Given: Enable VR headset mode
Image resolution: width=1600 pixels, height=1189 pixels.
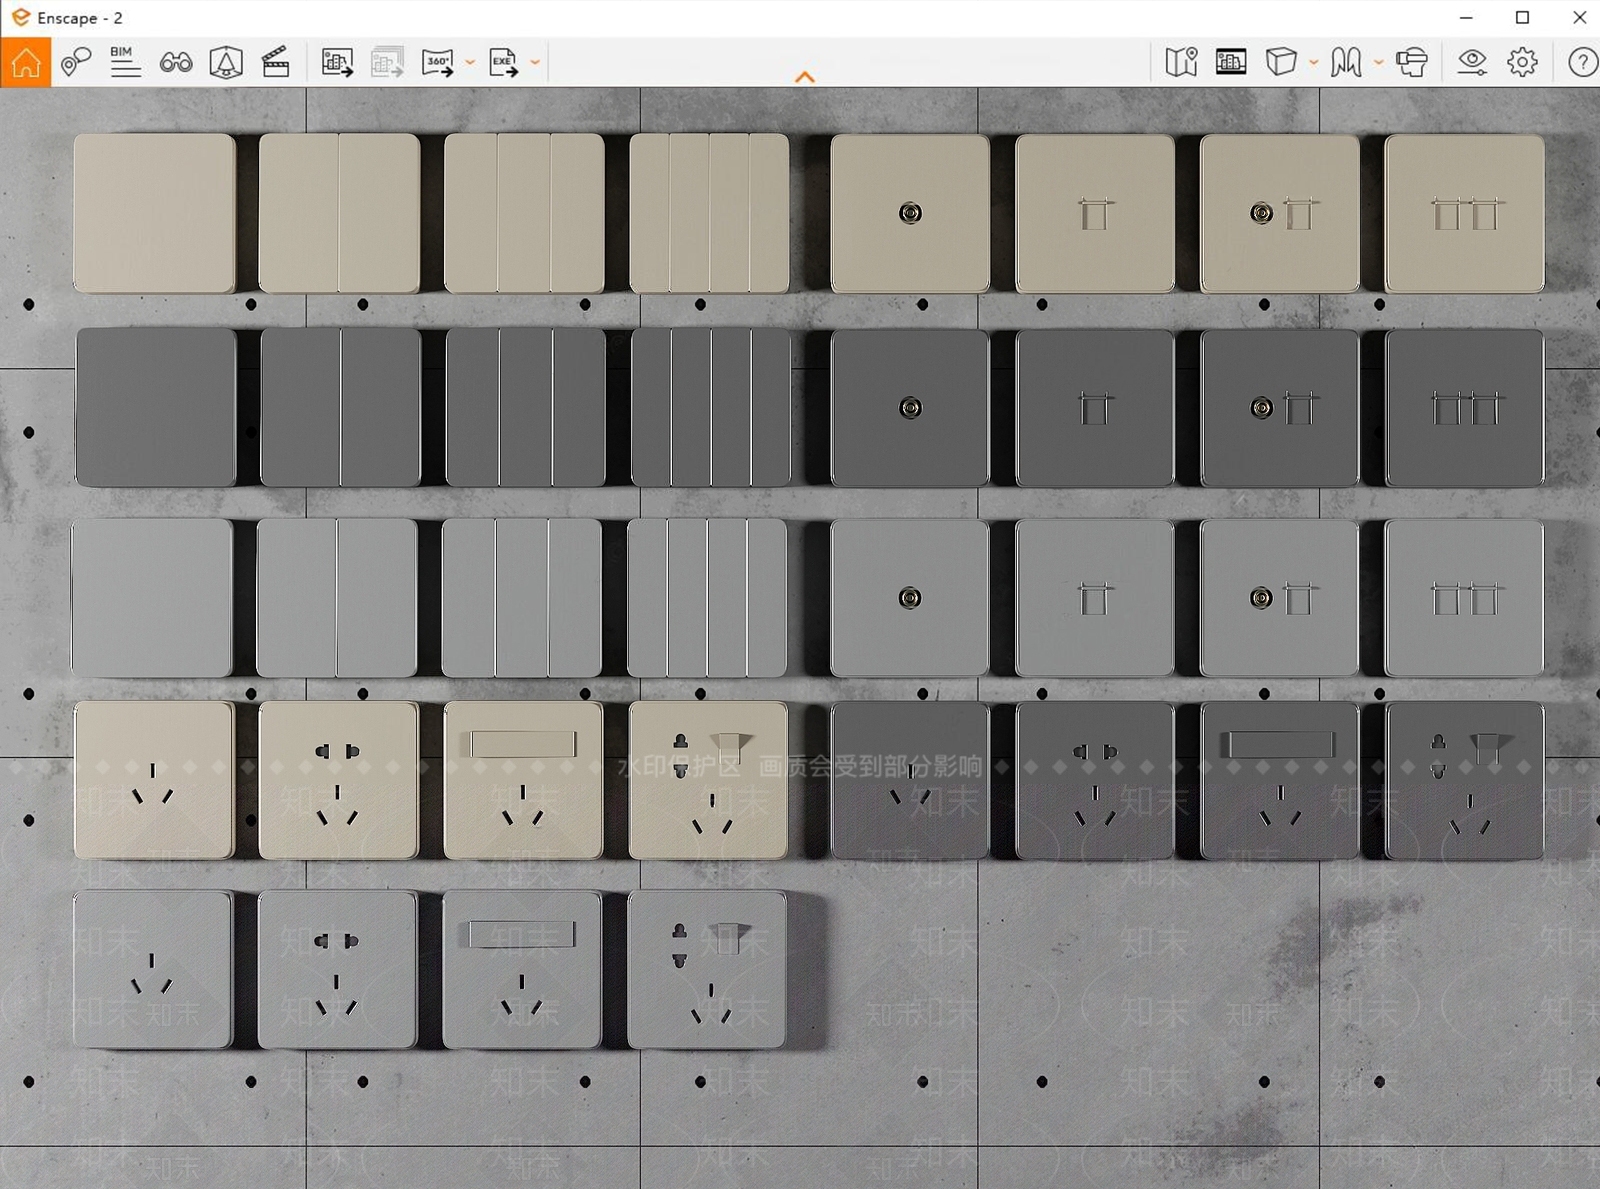Looking at the screenshot, I should click(1412, 62).
